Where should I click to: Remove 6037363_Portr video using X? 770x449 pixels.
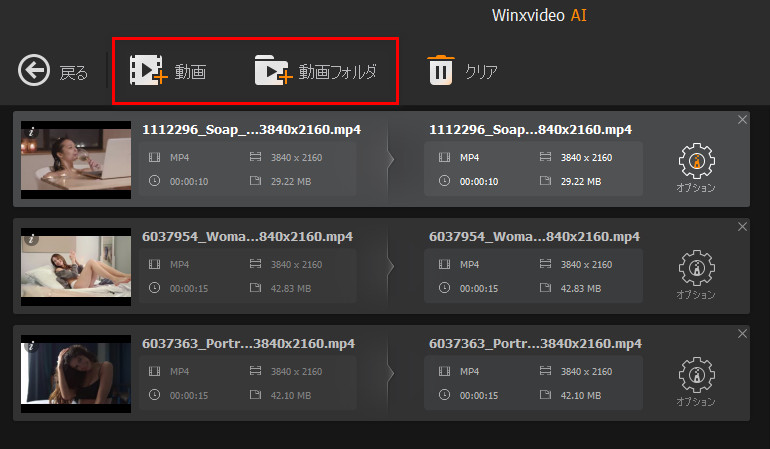pyautogui.click(x=742, y=334)
